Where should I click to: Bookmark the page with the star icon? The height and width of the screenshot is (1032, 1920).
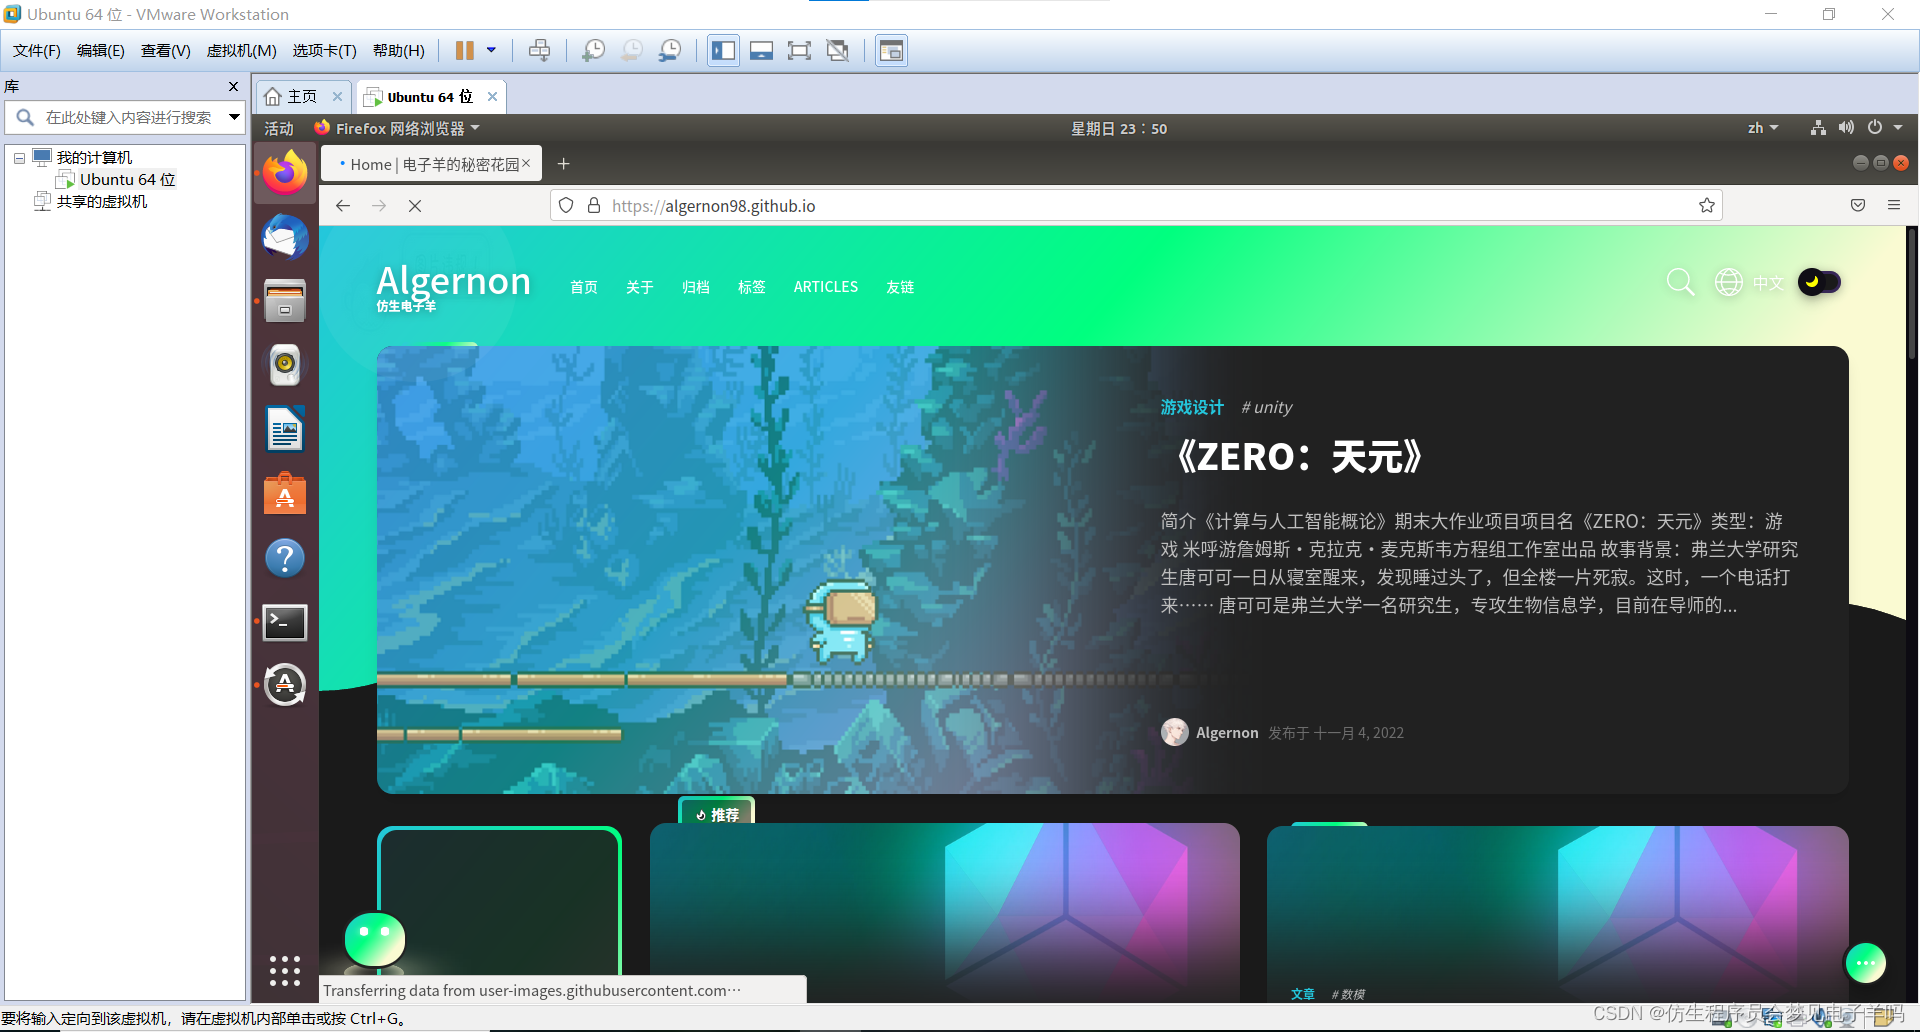[x=1706, y=206]
